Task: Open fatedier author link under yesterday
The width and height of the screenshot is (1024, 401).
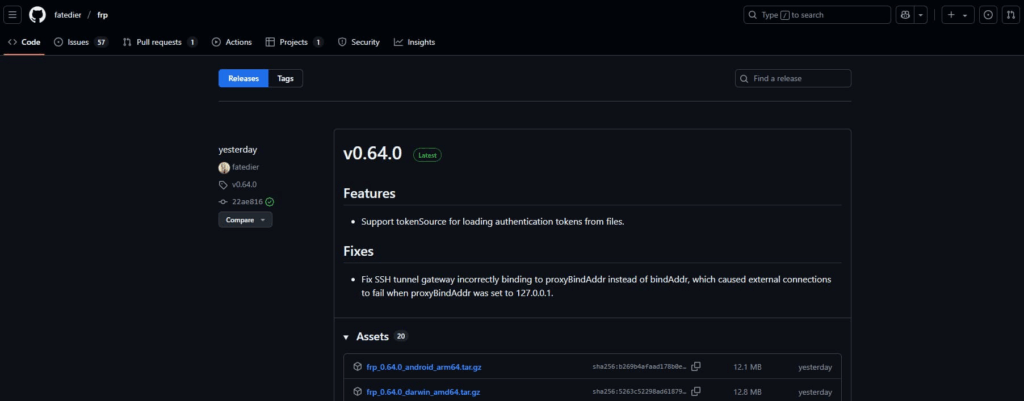Action: tap(246, 167)
